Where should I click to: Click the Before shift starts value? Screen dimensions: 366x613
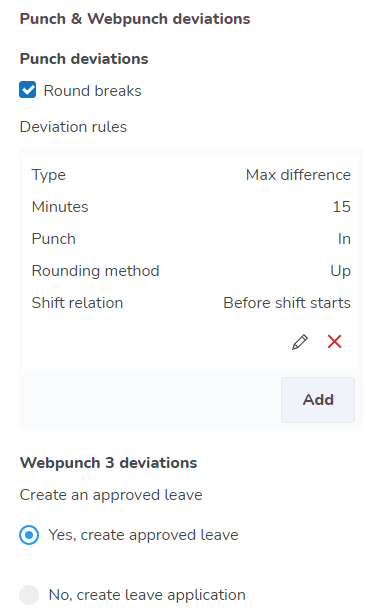point(287,303)
